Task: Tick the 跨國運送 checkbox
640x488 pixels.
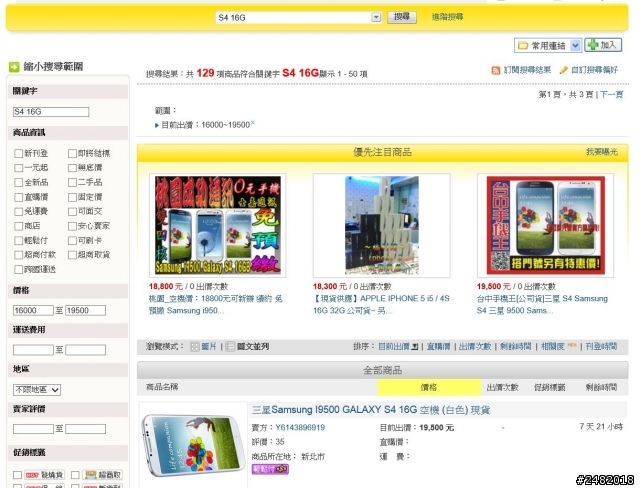Action: (18, 269)
